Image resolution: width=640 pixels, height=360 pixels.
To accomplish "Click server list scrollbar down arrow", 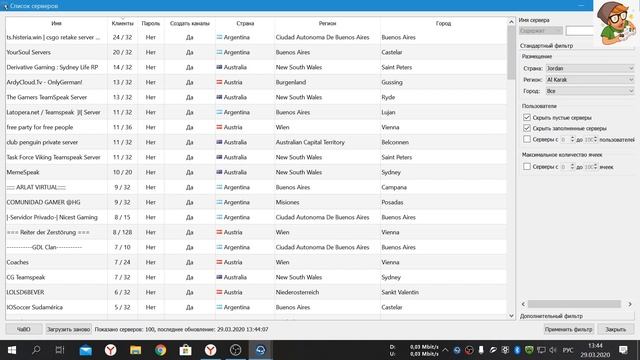I will 511,316.
